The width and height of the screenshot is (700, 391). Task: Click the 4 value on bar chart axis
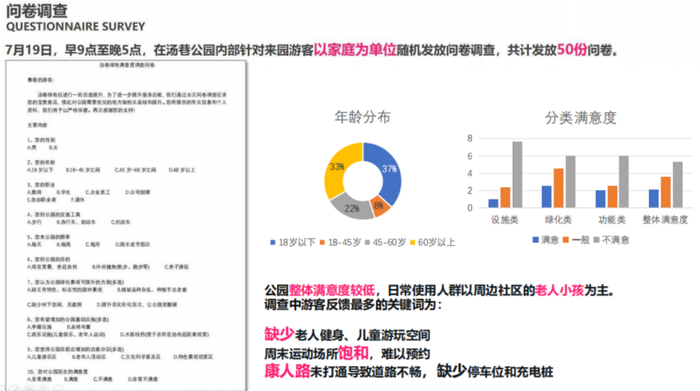pyautogui.click(x=470, y=173)
